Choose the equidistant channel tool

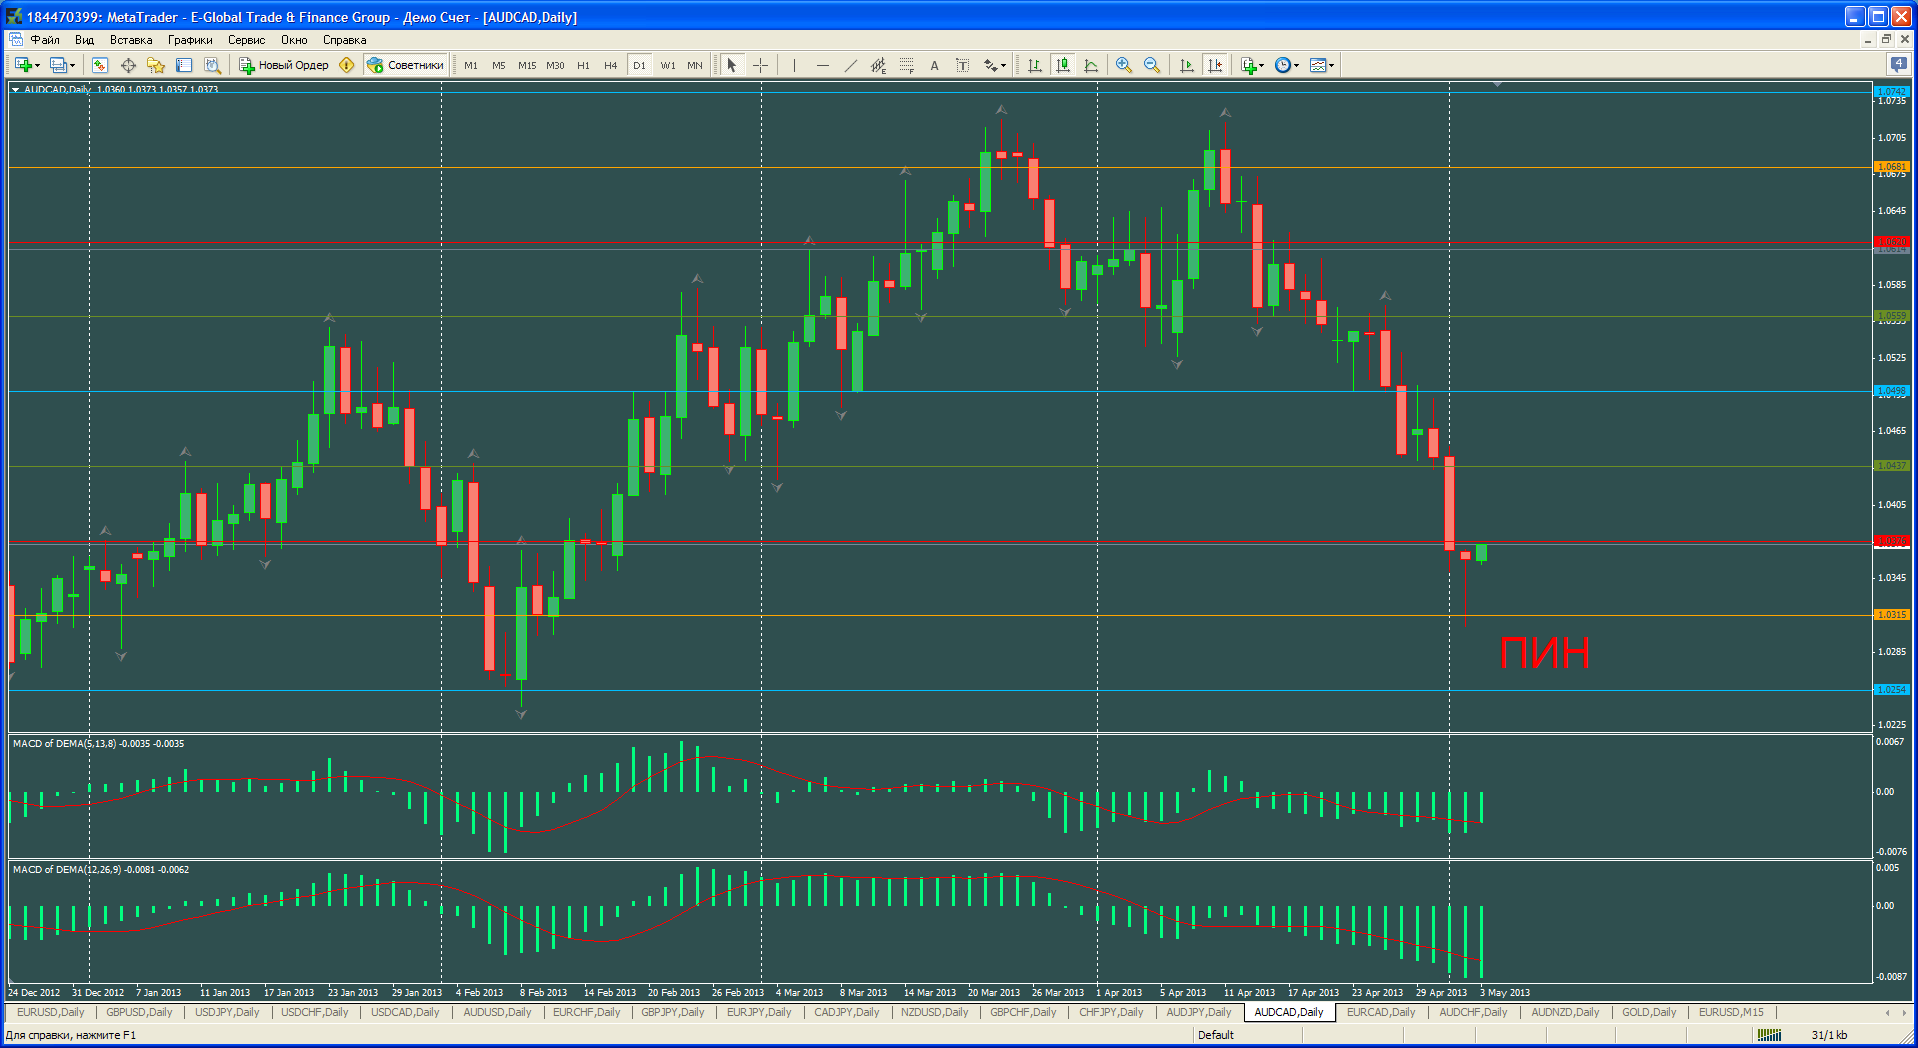(878, 65)
